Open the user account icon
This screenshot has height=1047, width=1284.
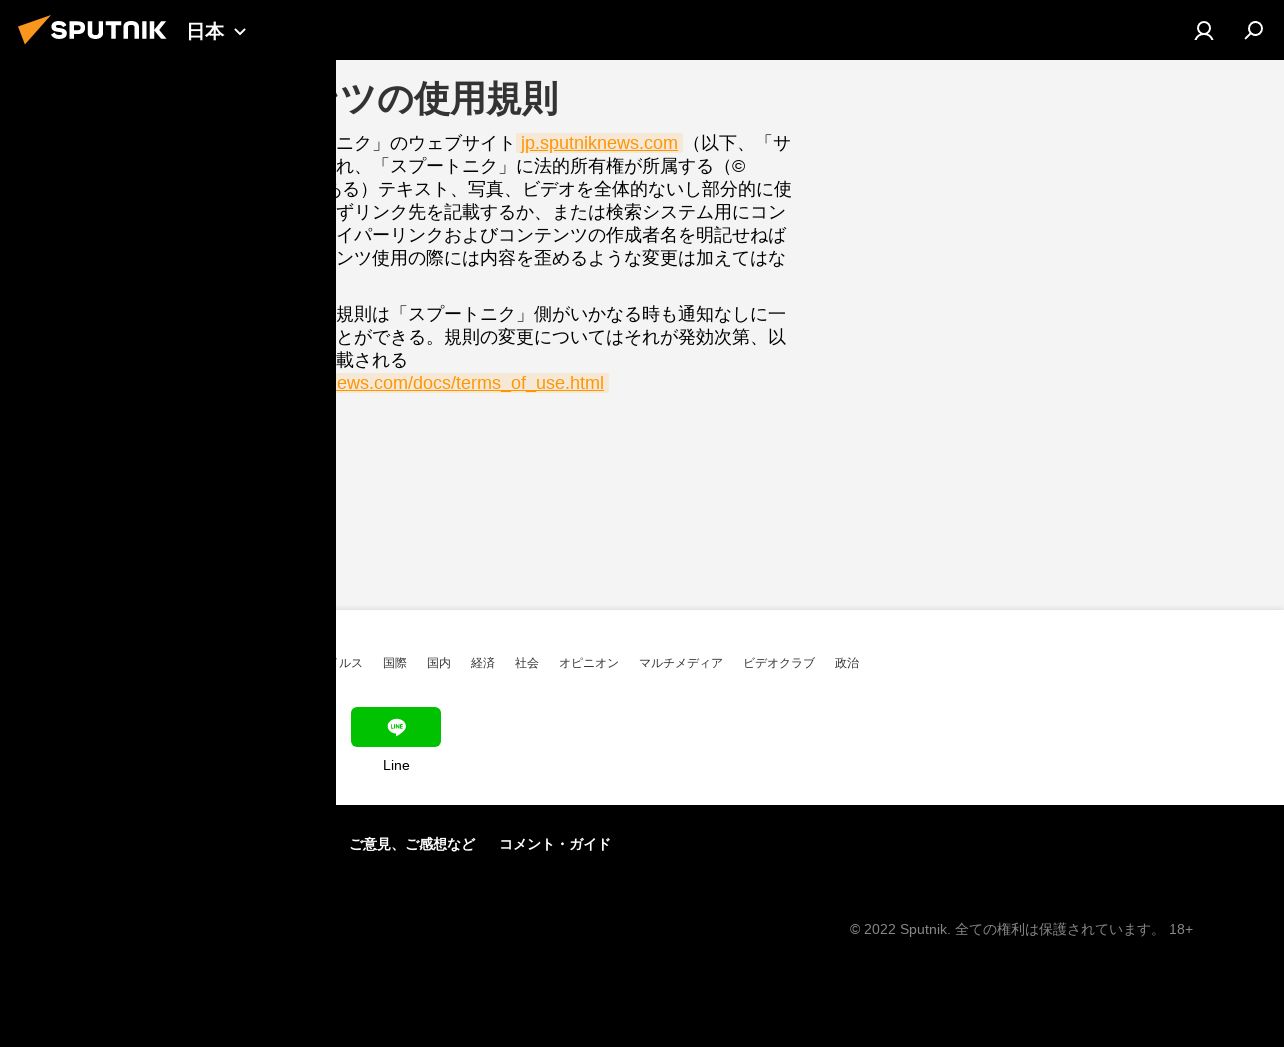tap(1204, 31)
